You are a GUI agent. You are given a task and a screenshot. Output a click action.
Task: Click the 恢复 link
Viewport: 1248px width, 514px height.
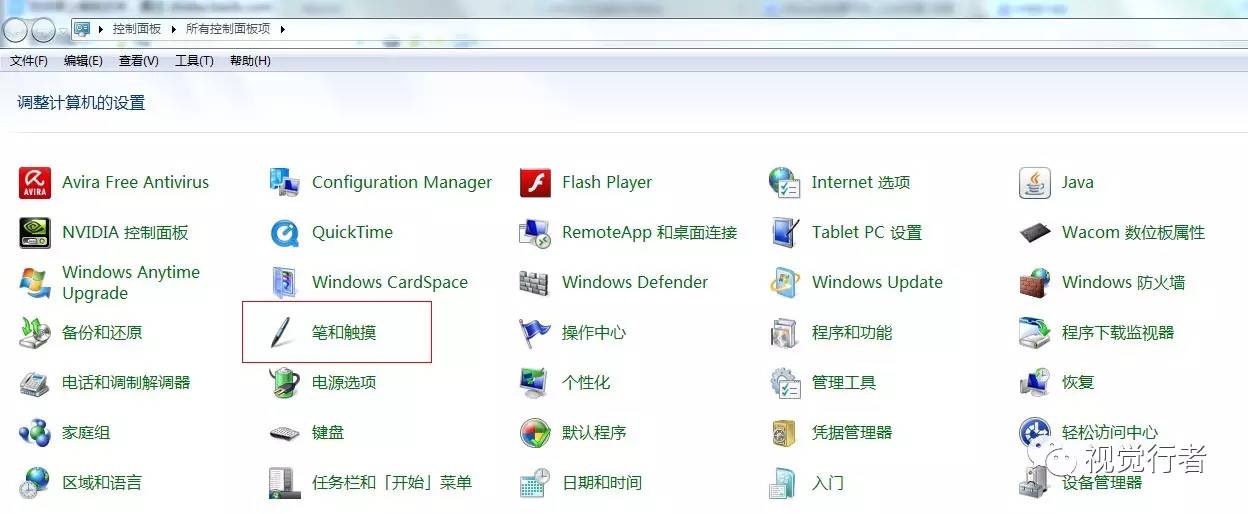click(1078, 382)
